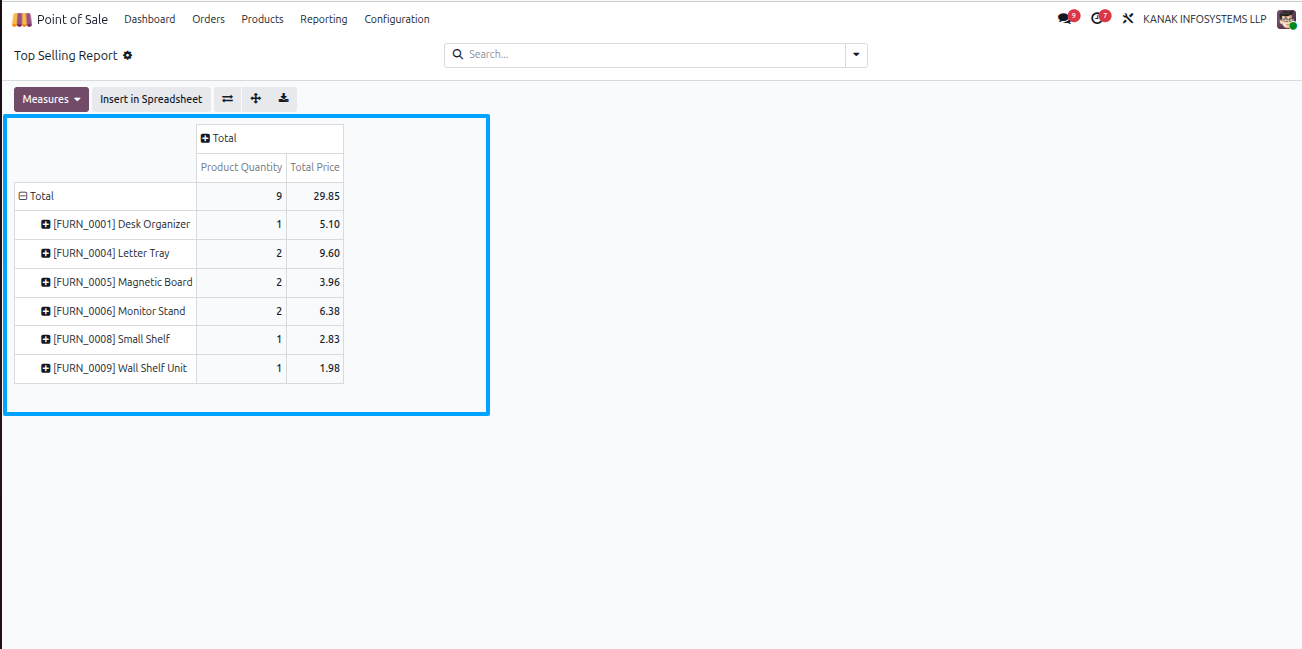Open the Configuration menu
This screenshot has height=649, width=1302.
[397, 19]
